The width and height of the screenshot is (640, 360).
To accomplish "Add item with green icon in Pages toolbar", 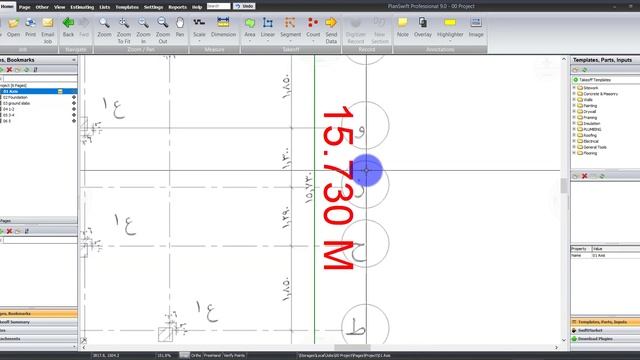I will pos(1,70).
